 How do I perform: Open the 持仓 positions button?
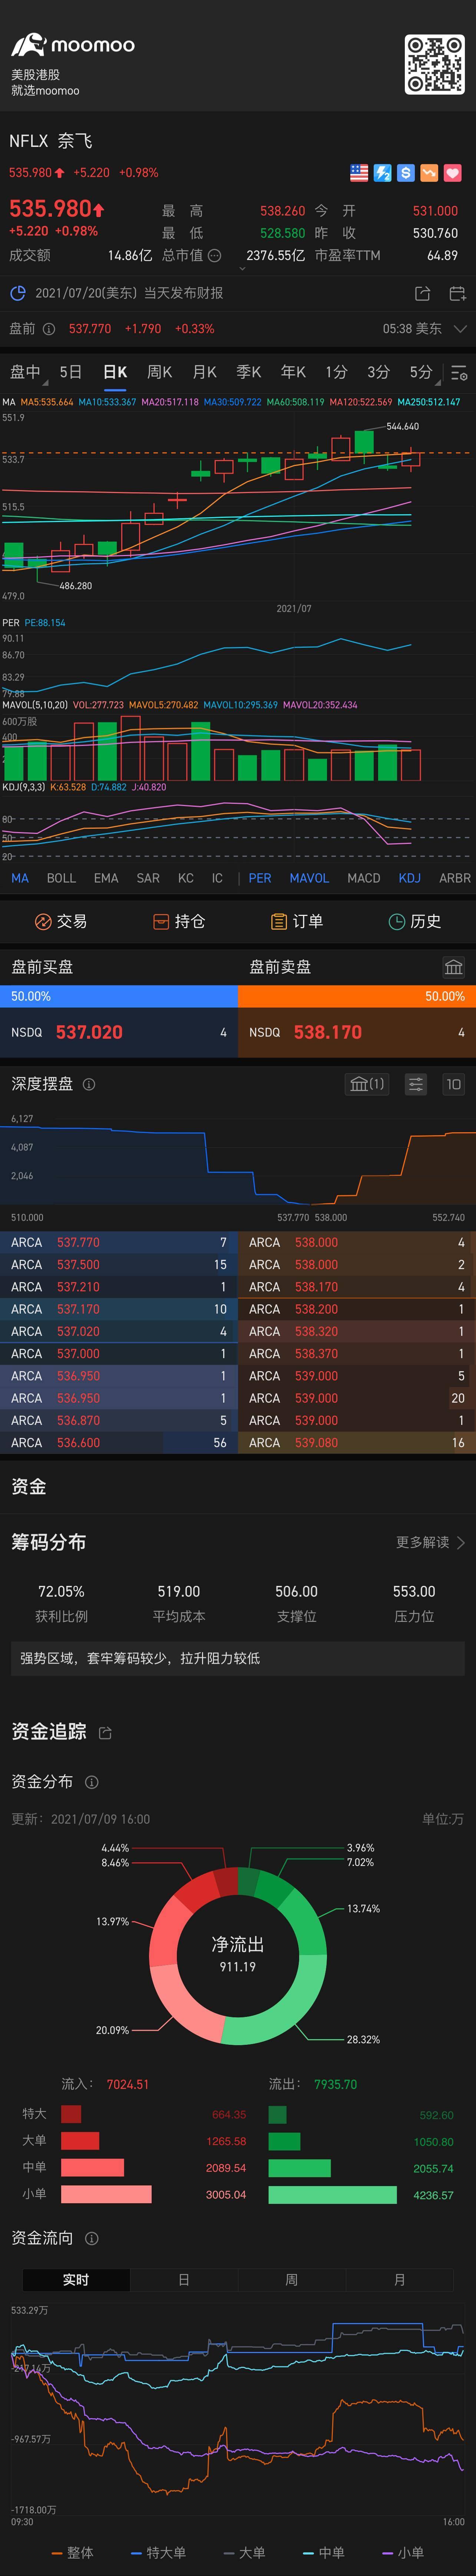(x=179, y=921)
